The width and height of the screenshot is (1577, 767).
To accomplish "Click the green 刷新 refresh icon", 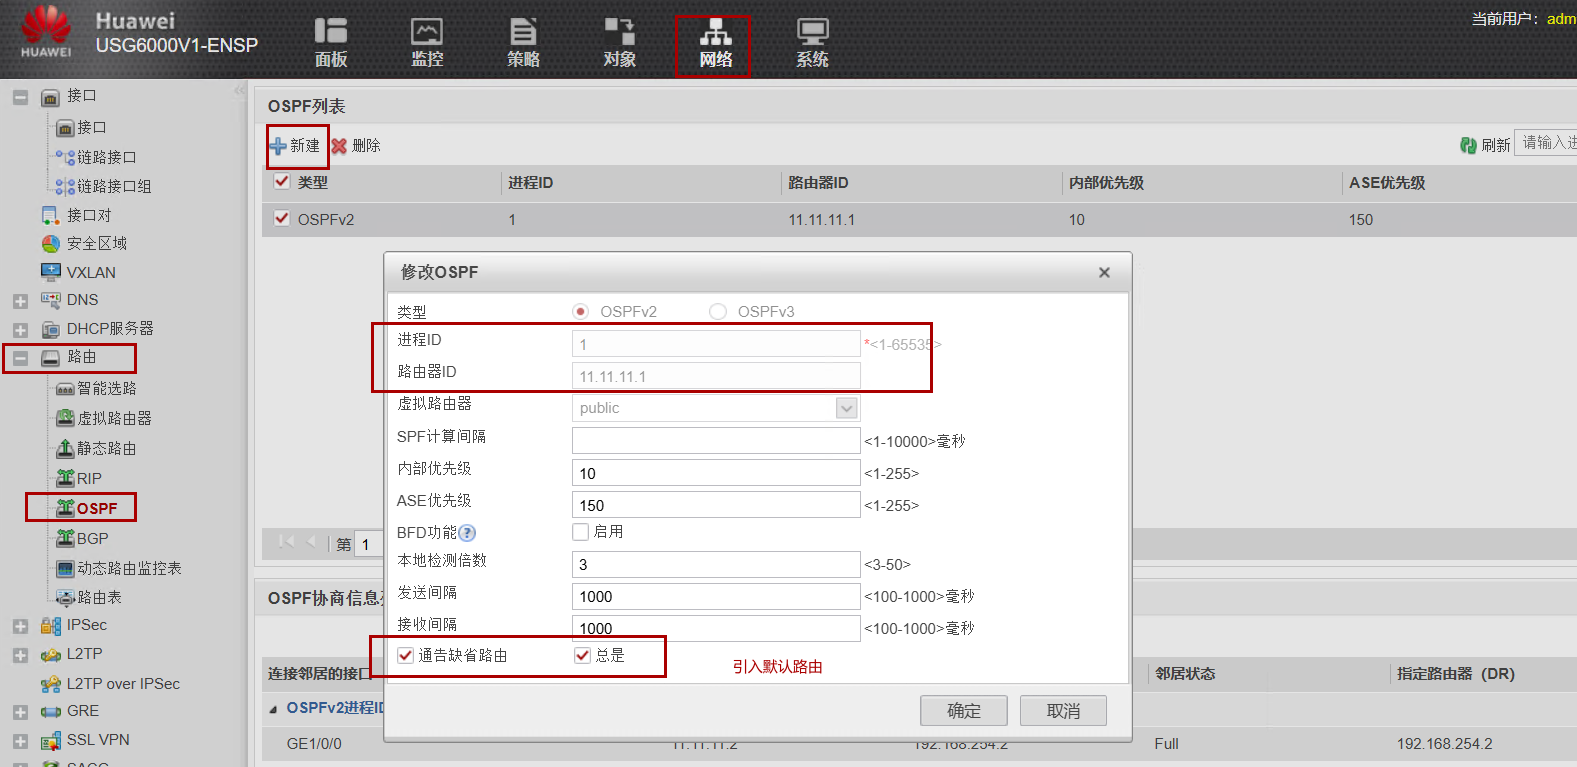I will point(1468,145).
